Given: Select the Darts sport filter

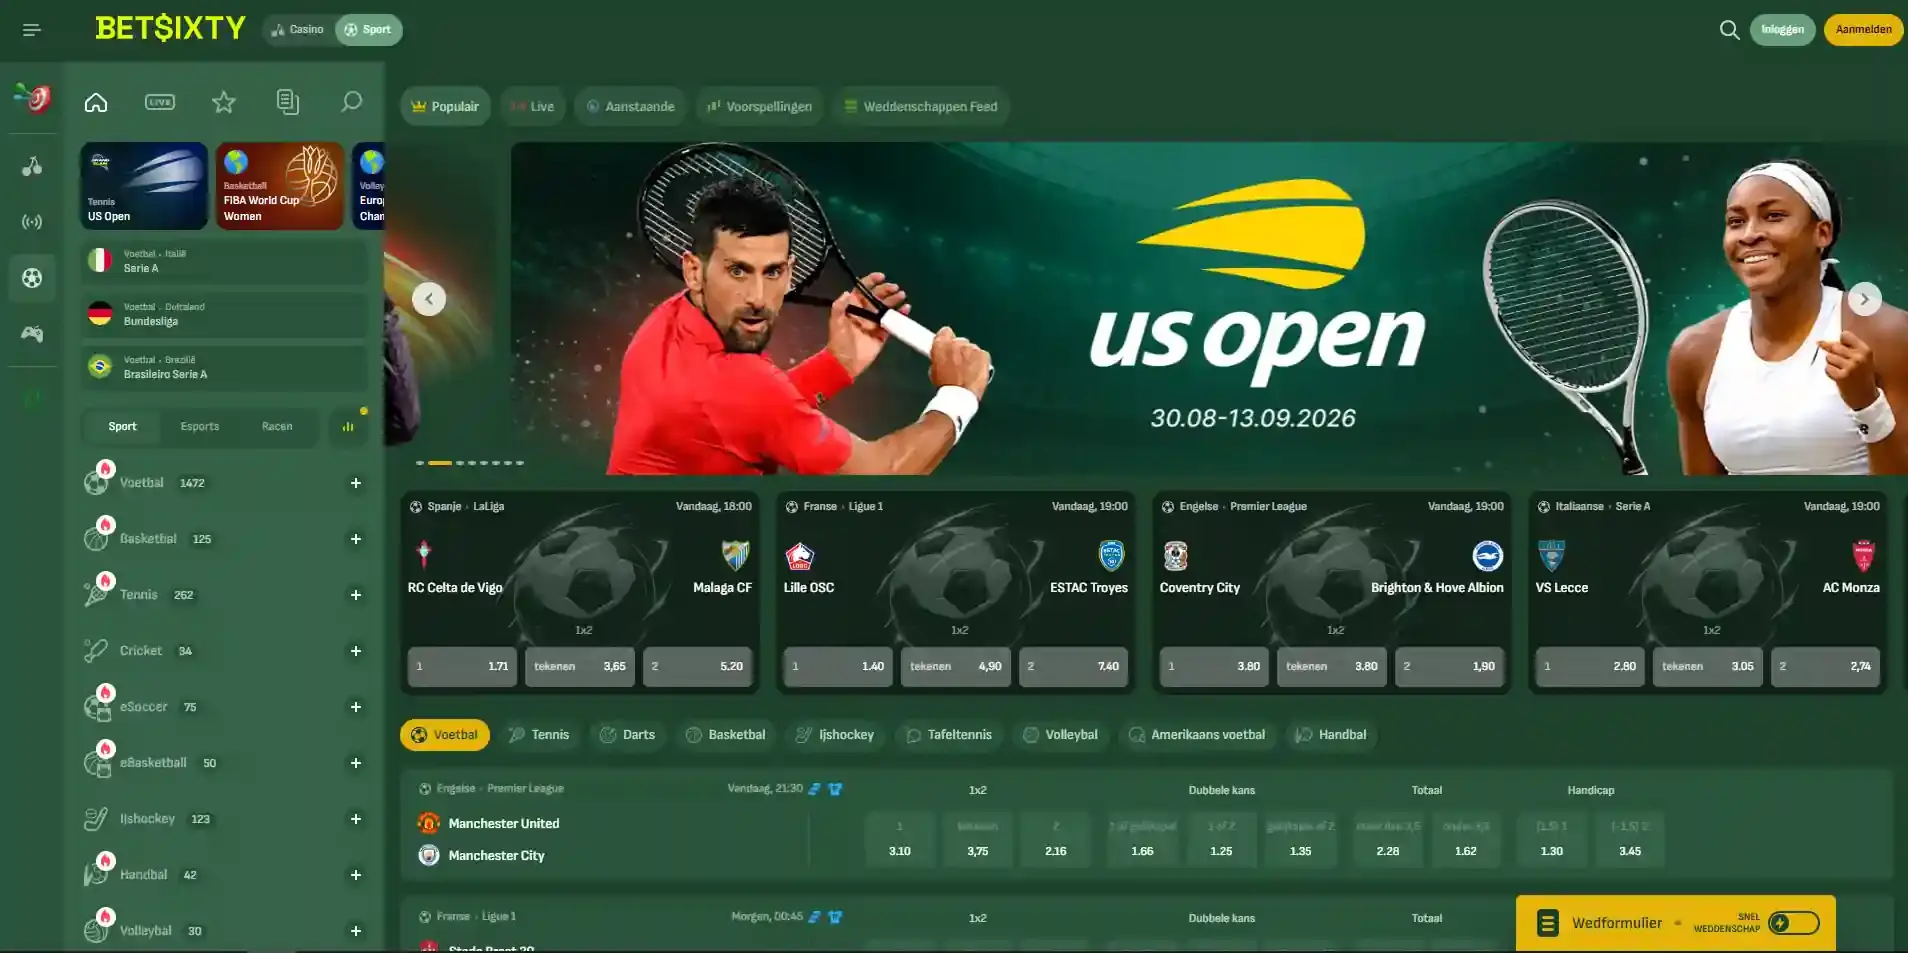Looking at the screenshot, I should pos(628,735).
